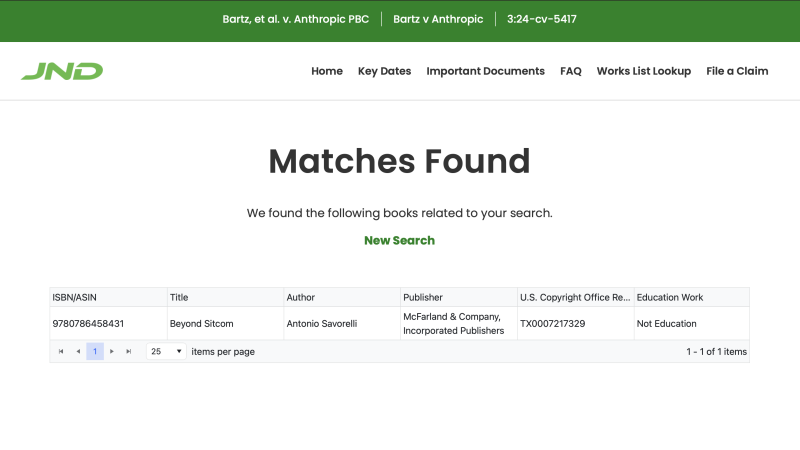
Task: Open Important Documents page
Action: [x=486, y=71]
